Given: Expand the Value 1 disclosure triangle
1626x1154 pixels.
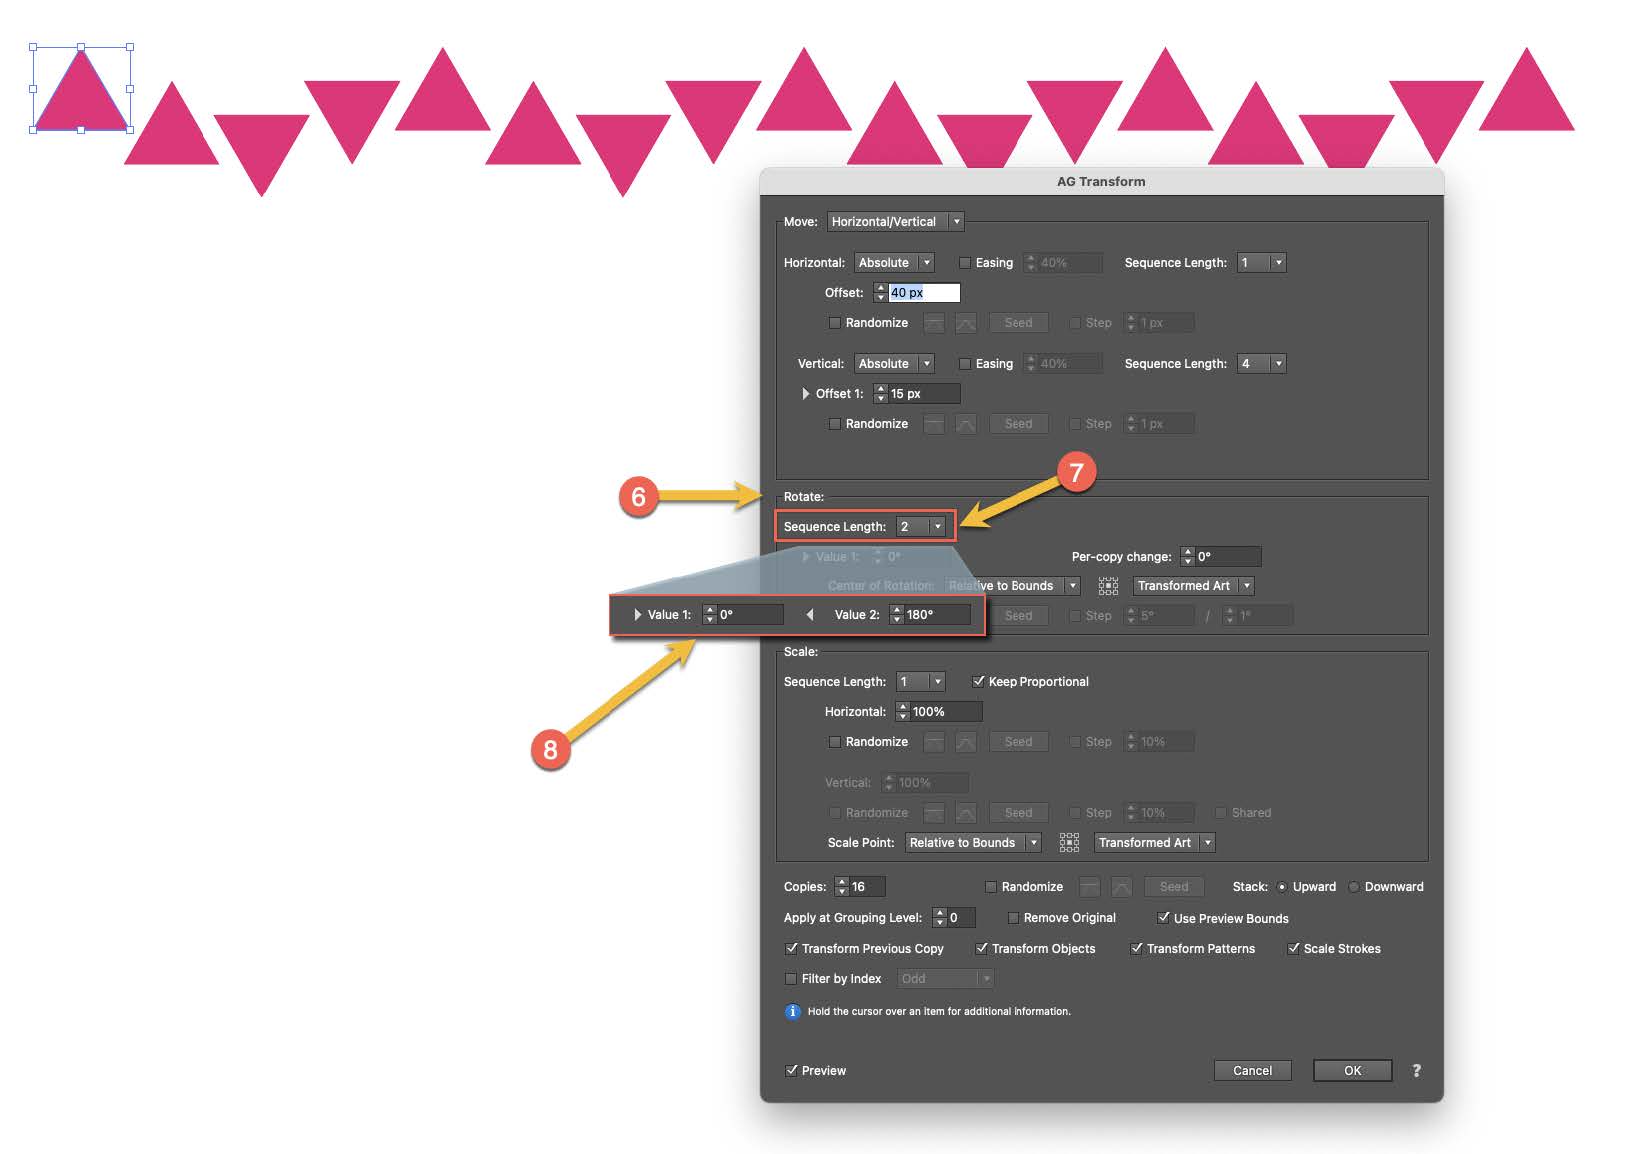Looking at the screenshot, I should 637,614.
